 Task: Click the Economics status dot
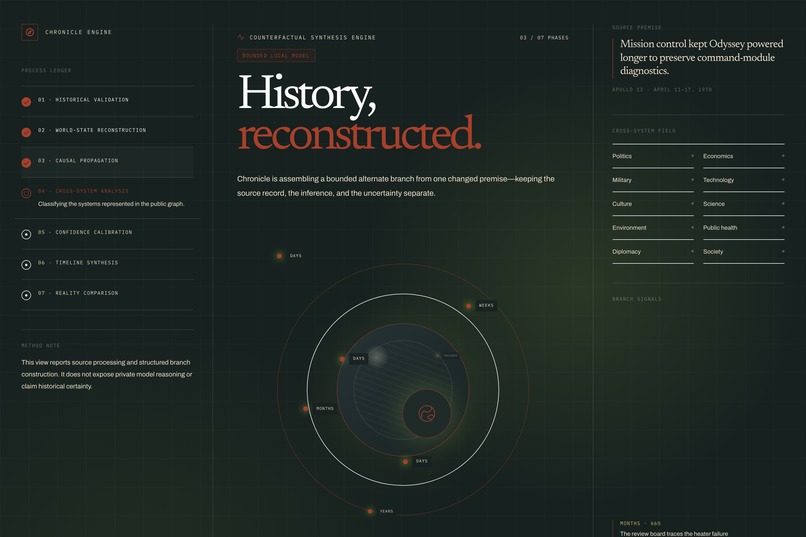pos(783,156)
